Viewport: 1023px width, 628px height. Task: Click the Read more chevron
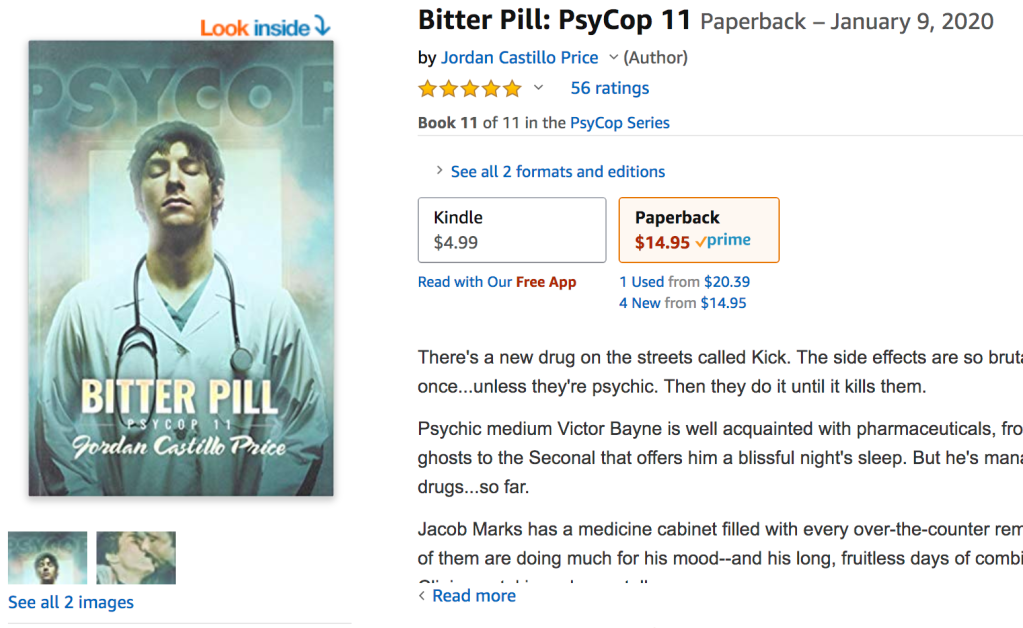coord(422,595)
